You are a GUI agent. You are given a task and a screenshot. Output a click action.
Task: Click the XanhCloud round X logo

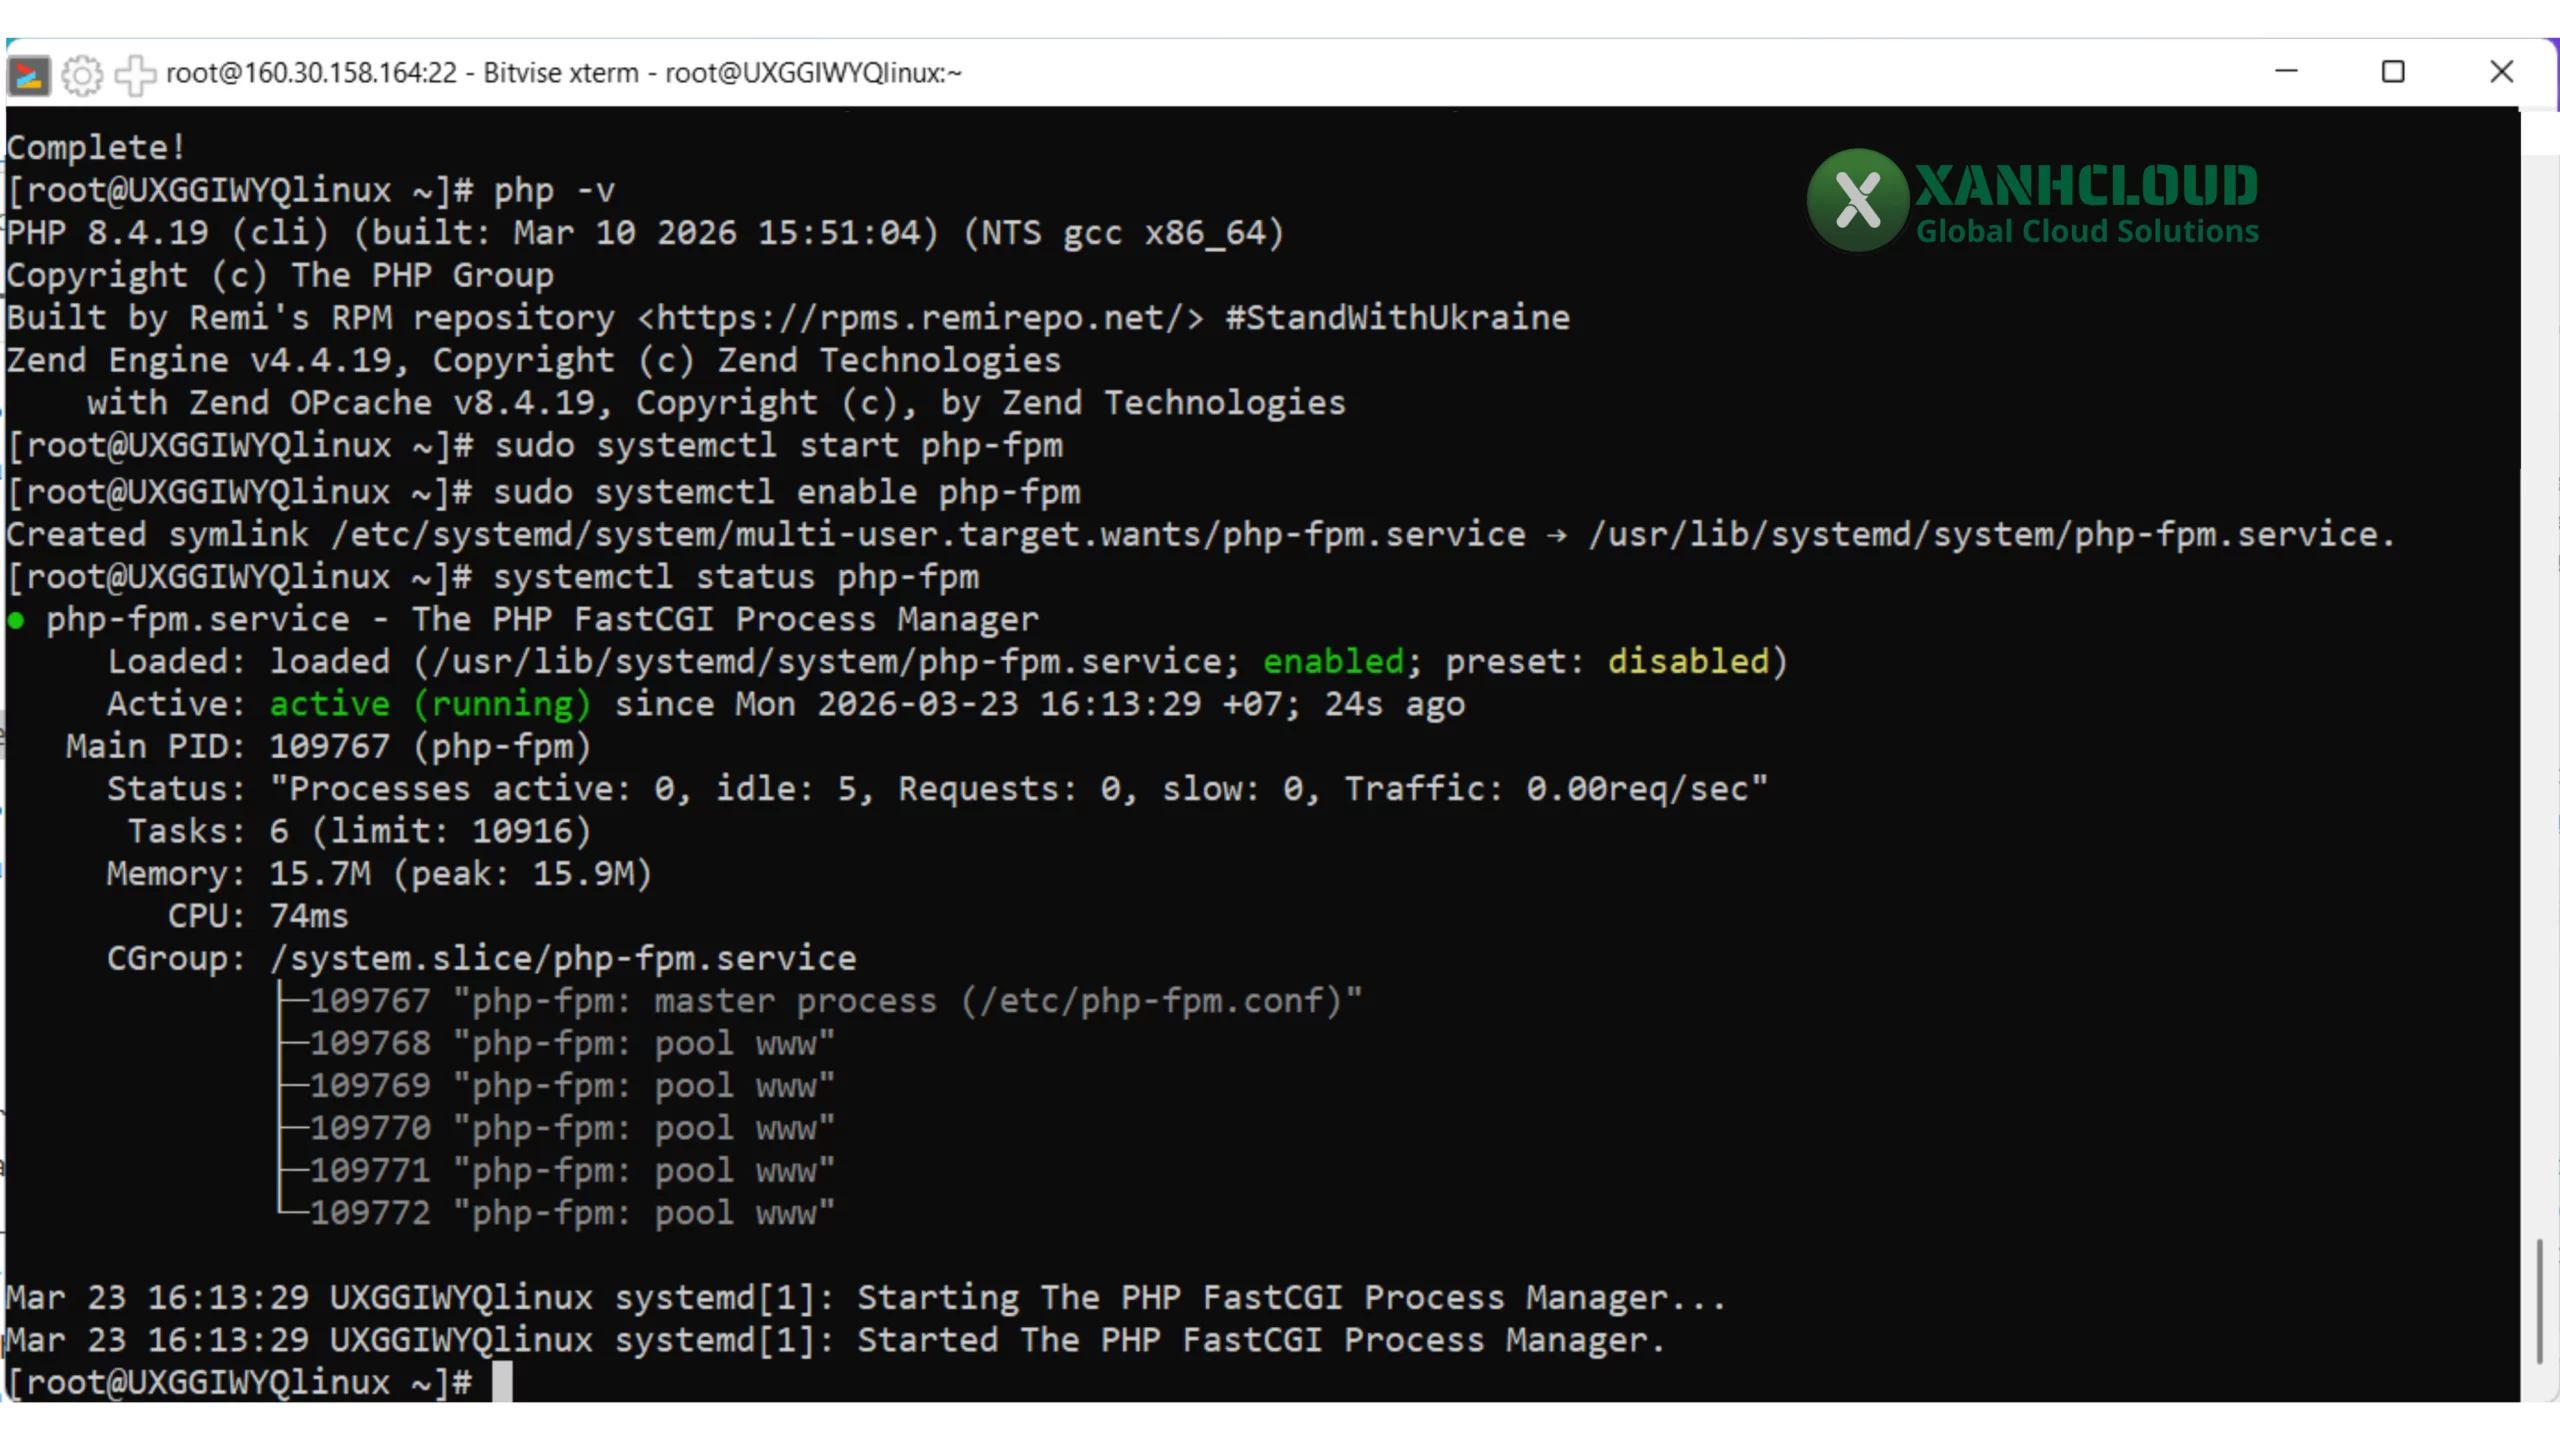[1857, 200]
